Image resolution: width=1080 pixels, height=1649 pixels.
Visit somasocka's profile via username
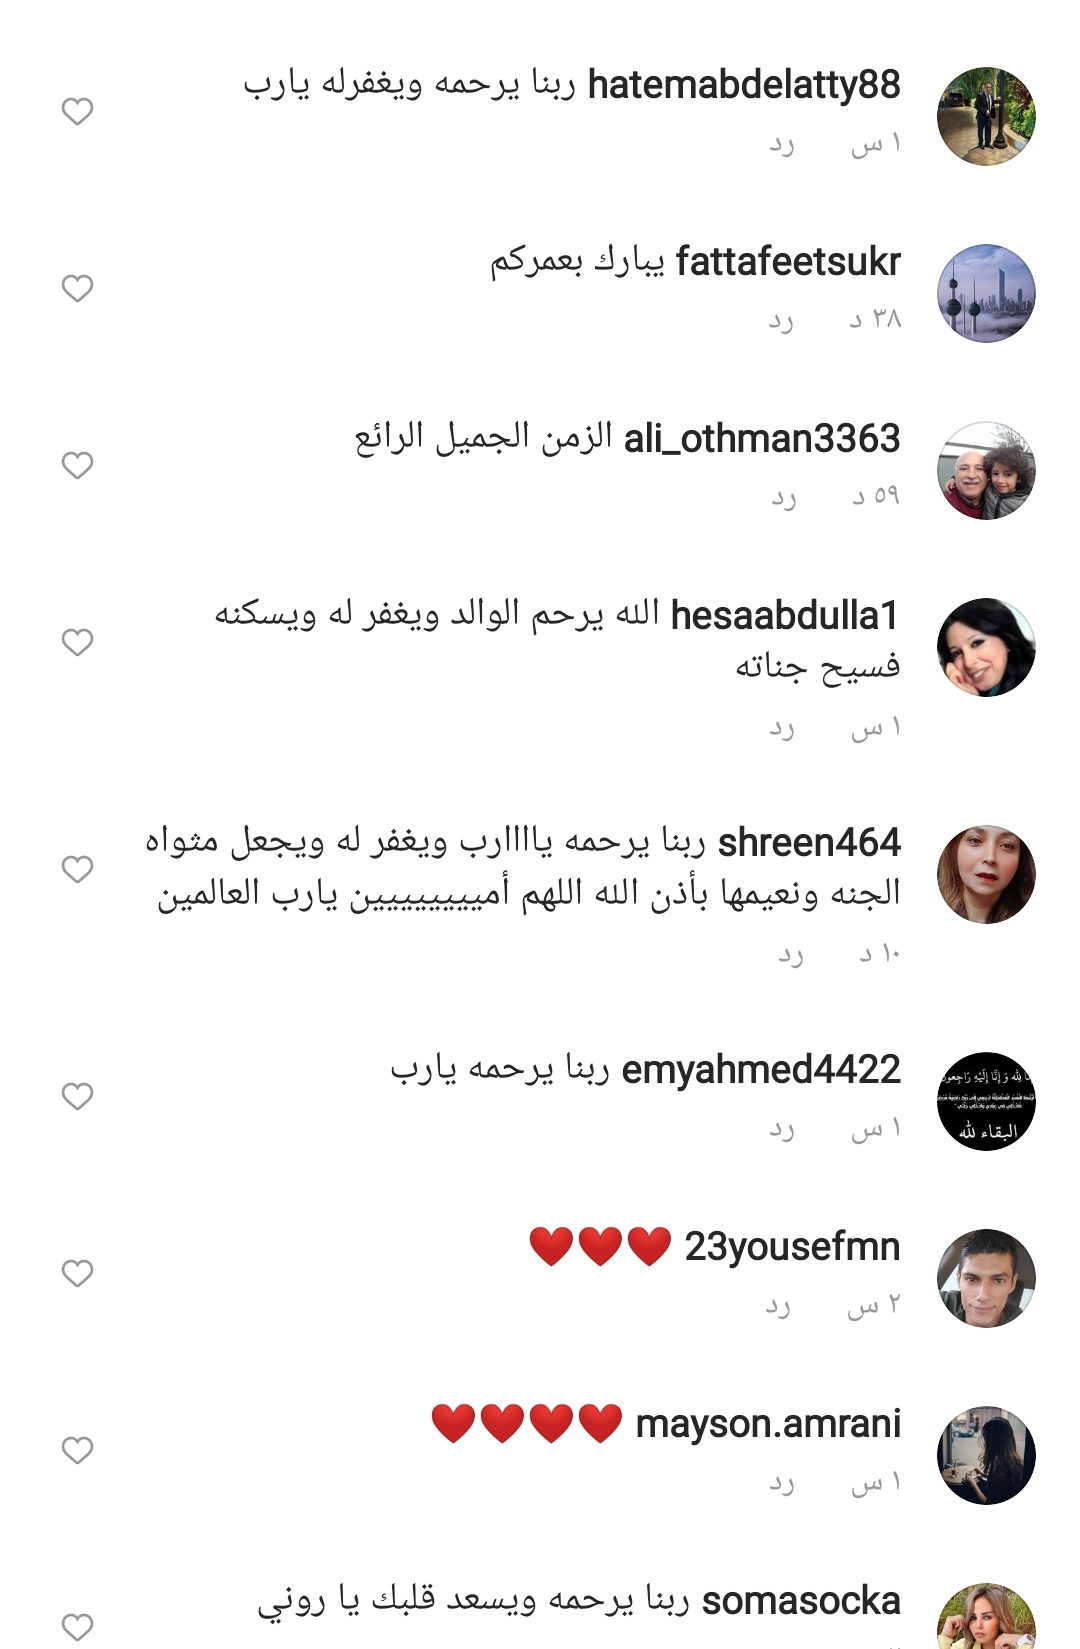[x=801, y=1601]
